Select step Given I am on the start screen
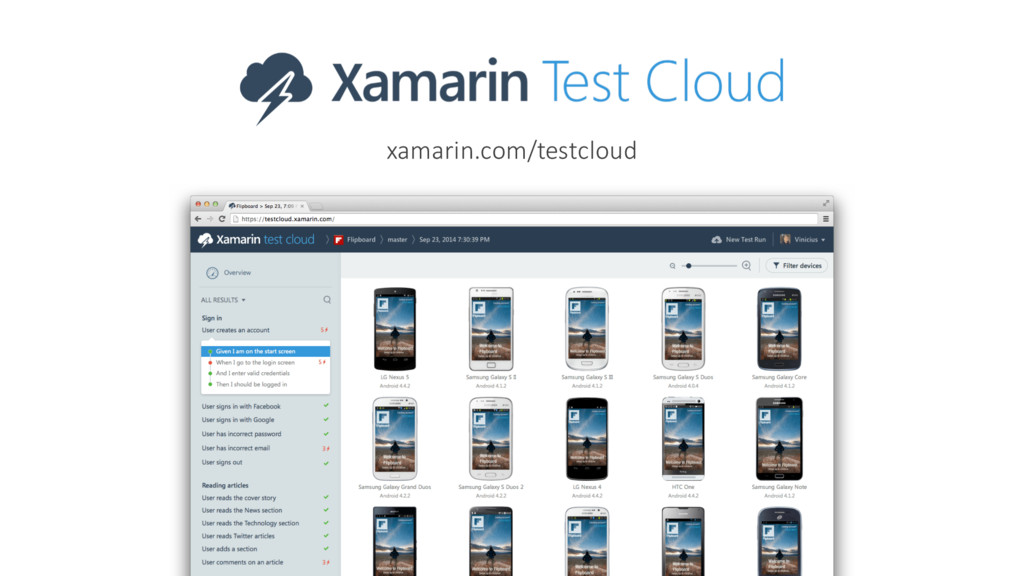The width and height of the screenshot is (1024, 576). 265,351
